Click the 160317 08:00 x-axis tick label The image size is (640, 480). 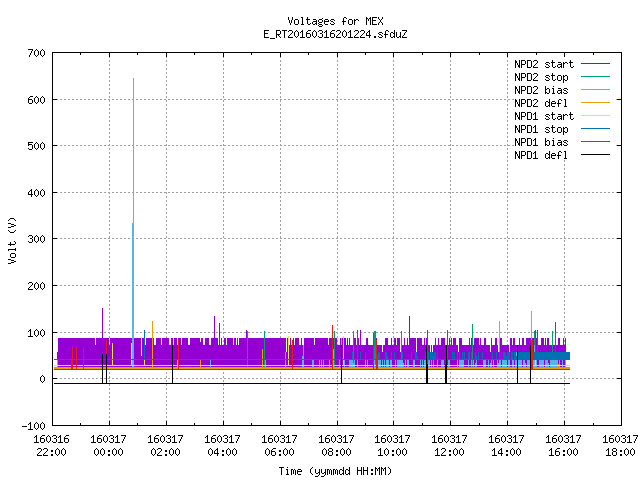[336, 446]
